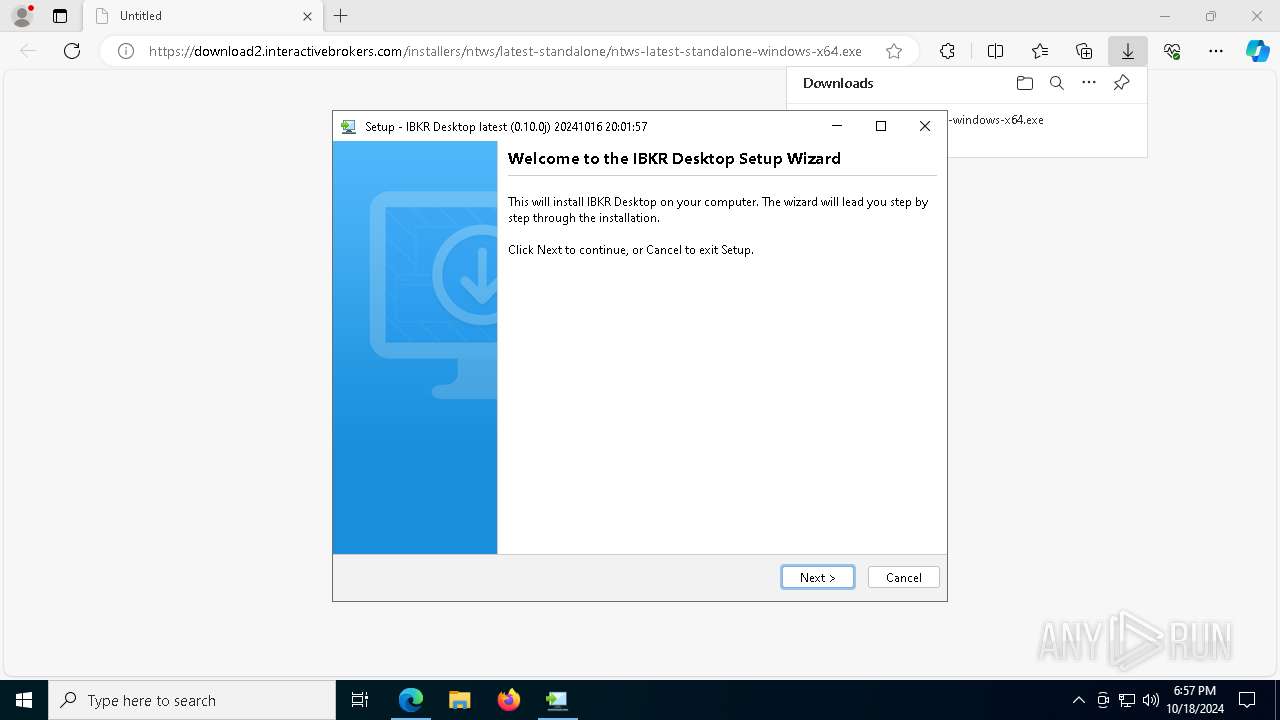Go back in the Edge browser
Image resolution: width=1280 pixels, height=720 pixels.
point(28,51)
